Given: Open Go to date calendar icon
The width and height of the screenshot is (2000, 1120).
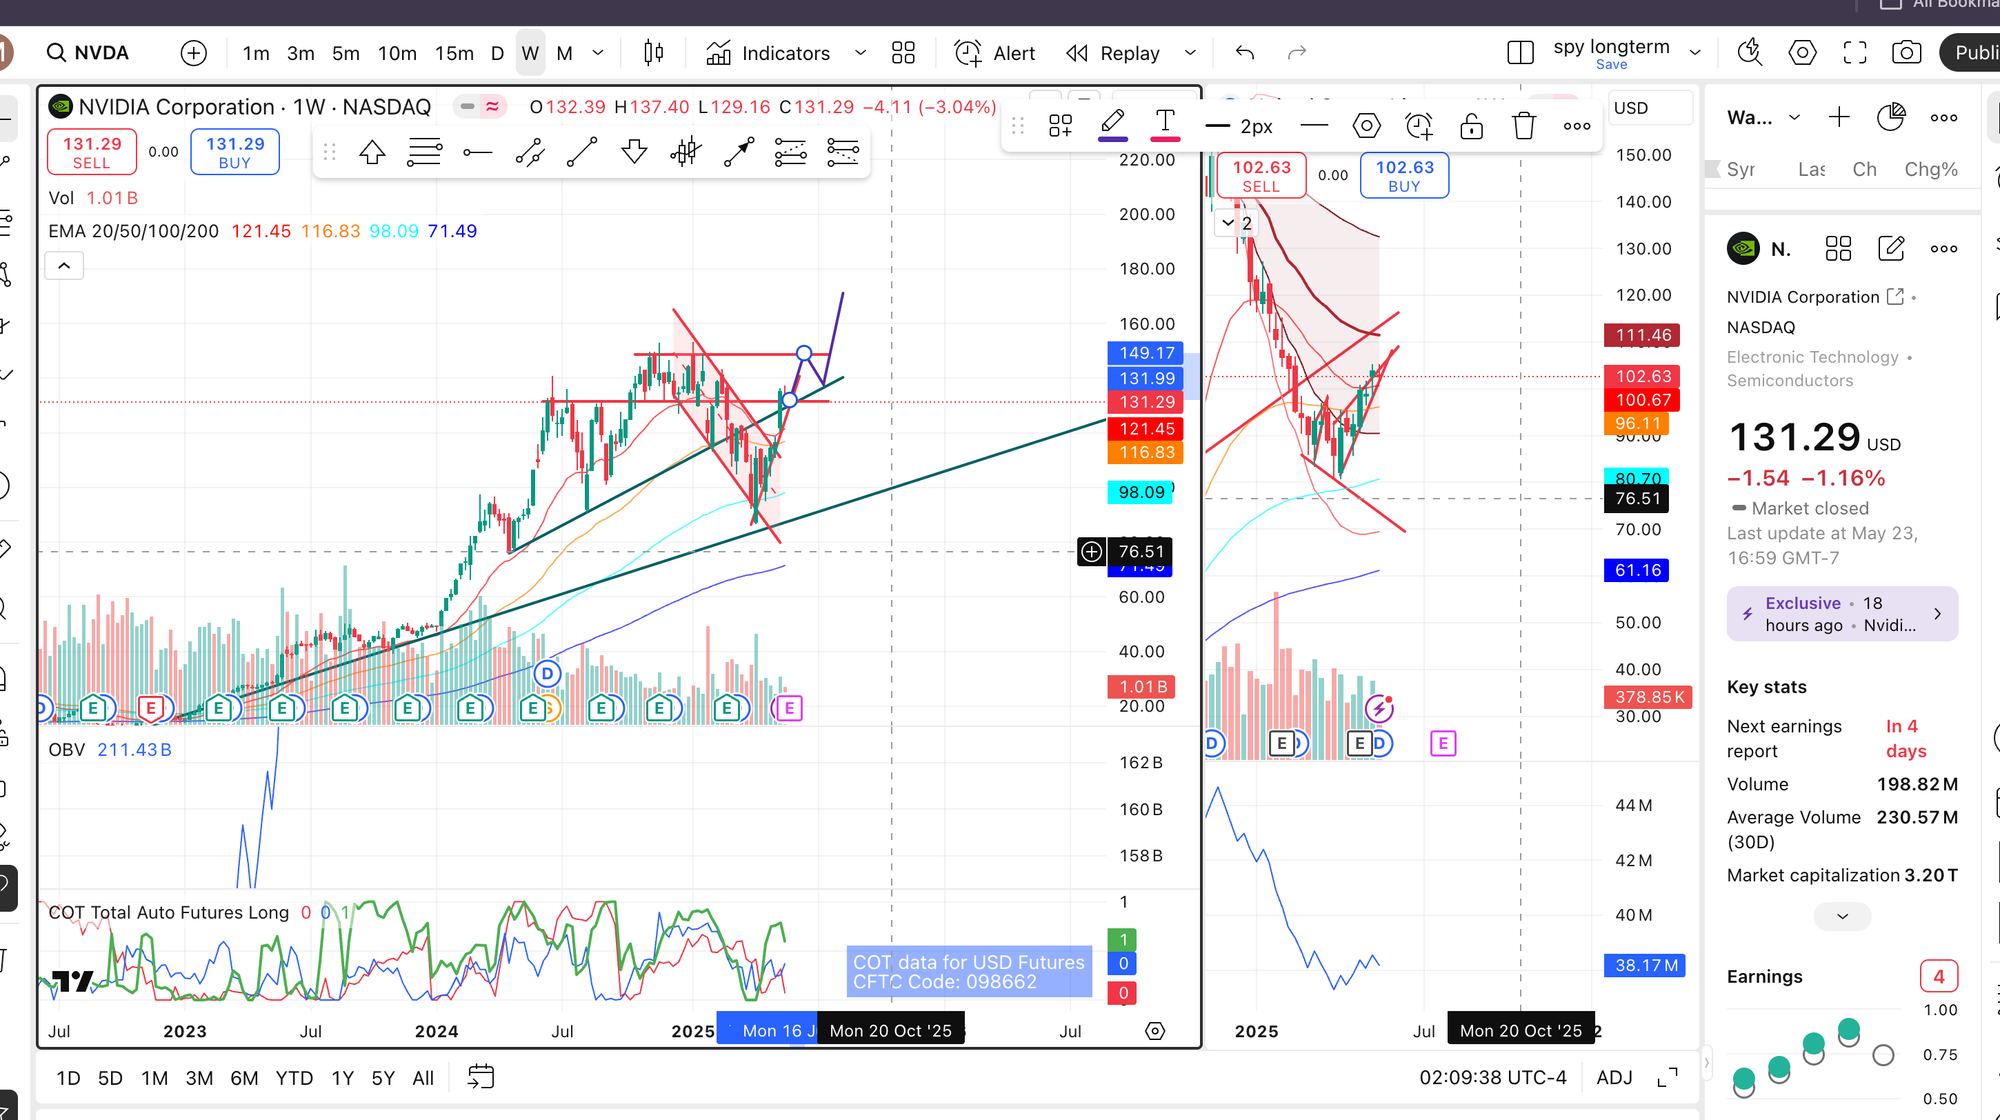Looking at the screenshot, I should [x=481, y=1077].
